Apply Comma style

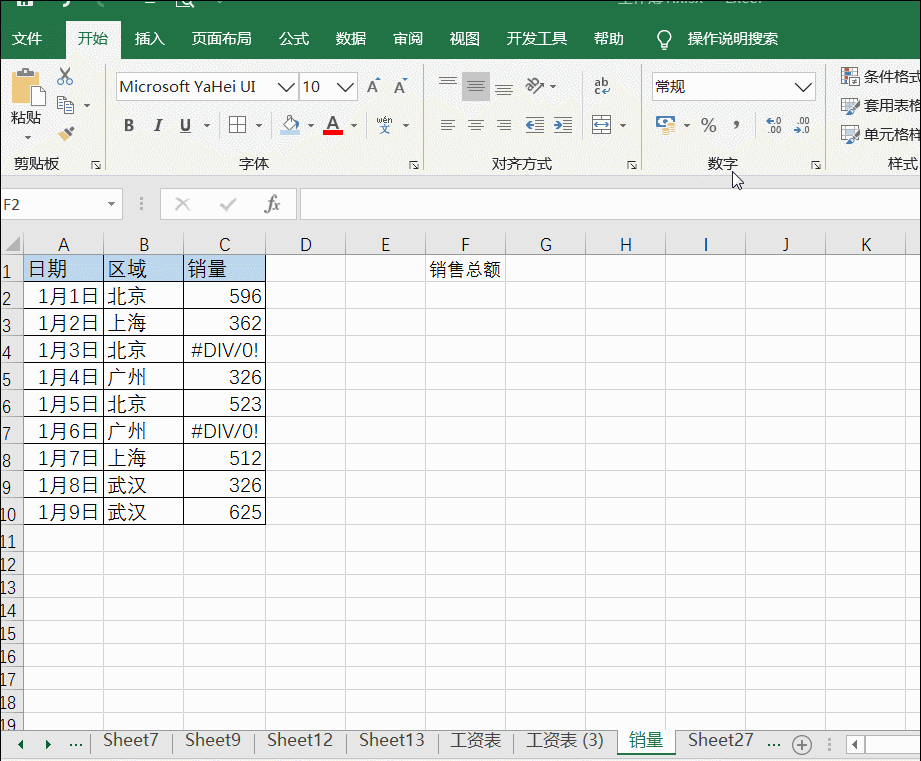tap(736, 124)
